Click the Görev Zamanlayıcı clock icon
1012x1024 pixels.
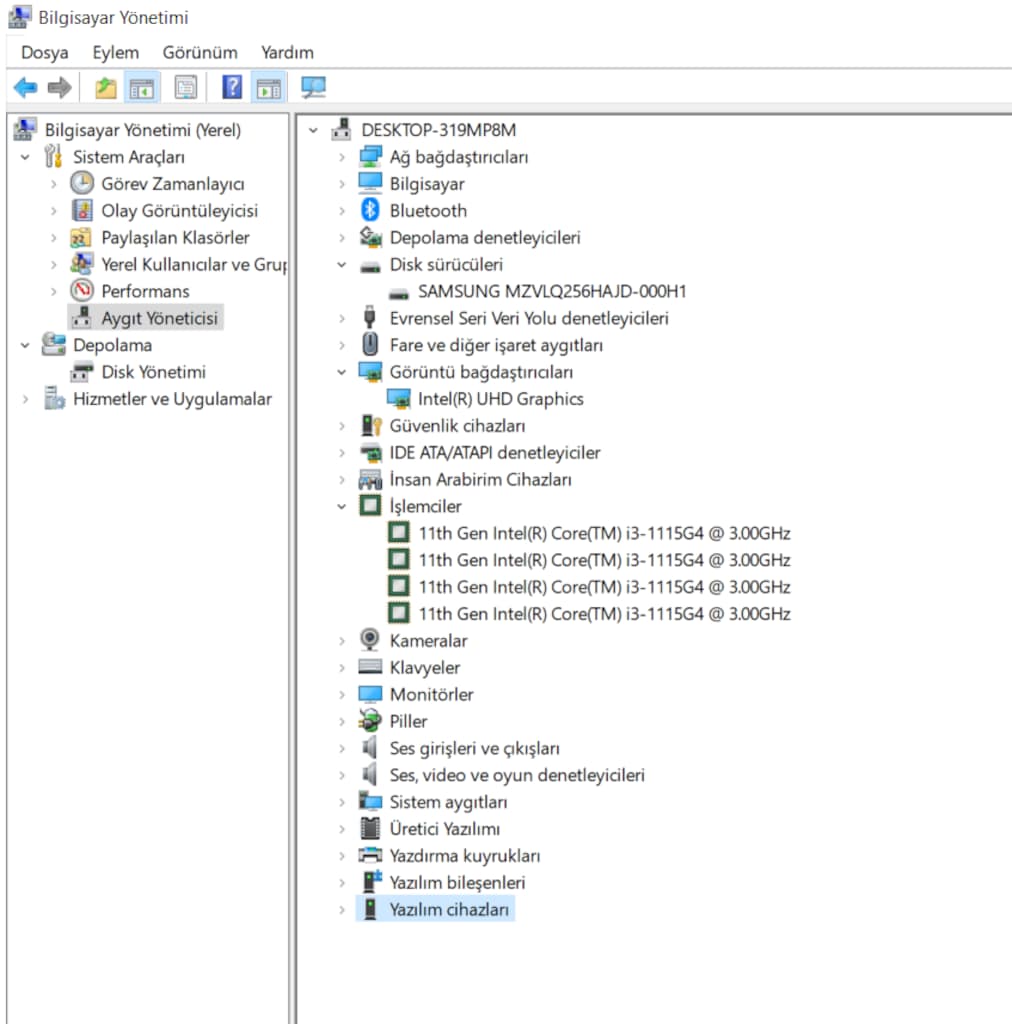(x=82, y=184)
